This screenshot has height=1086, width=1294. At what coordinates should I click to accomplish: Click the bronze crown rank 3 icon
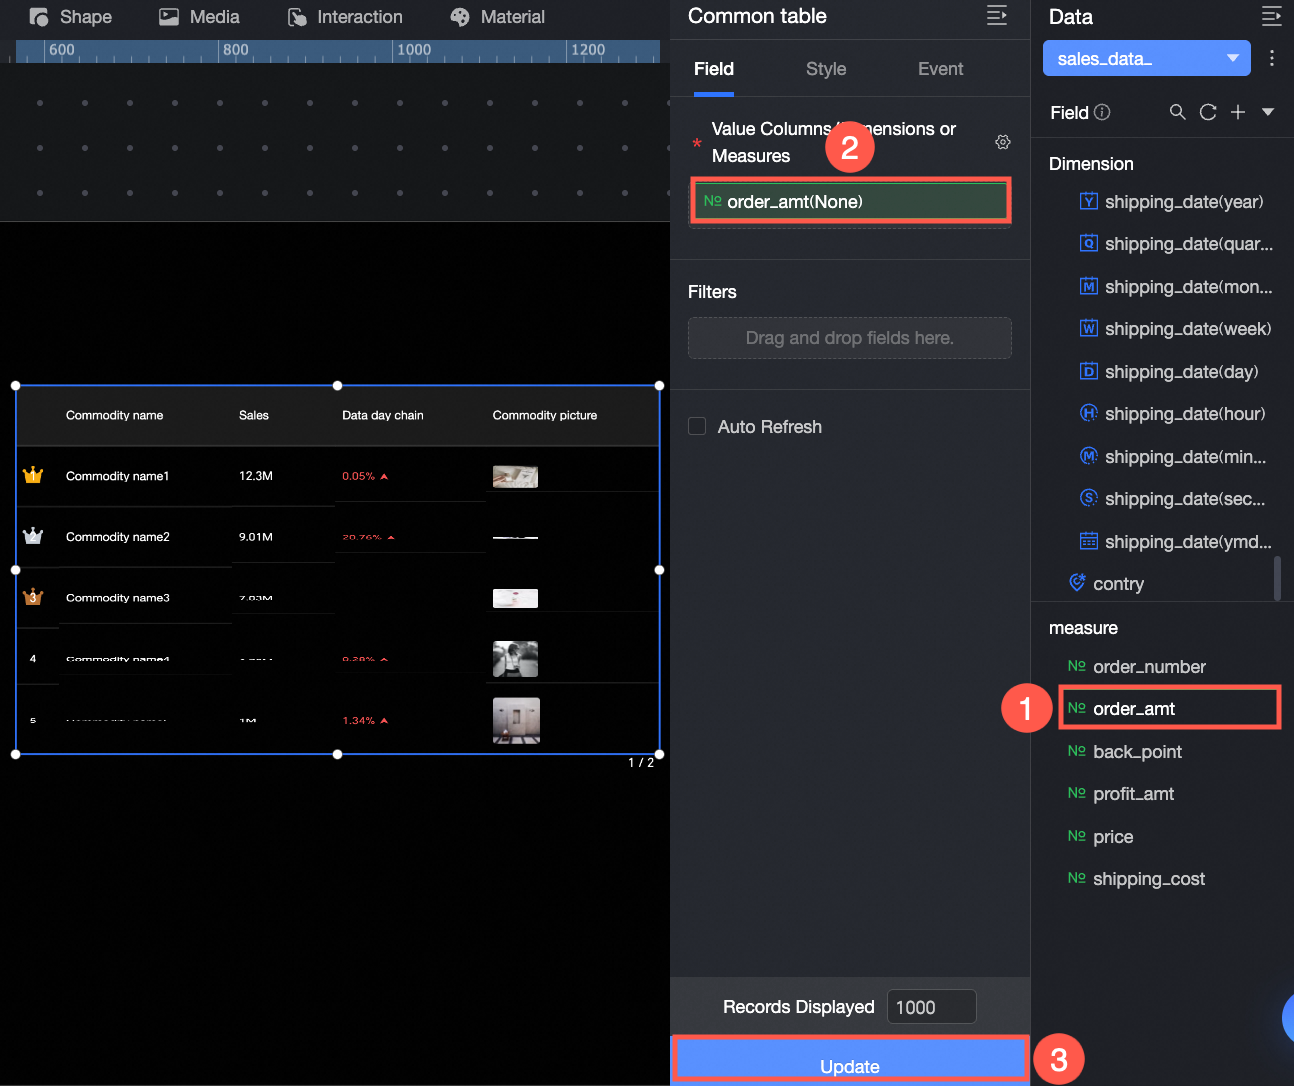pyautogui.click(x=33, y=597)
